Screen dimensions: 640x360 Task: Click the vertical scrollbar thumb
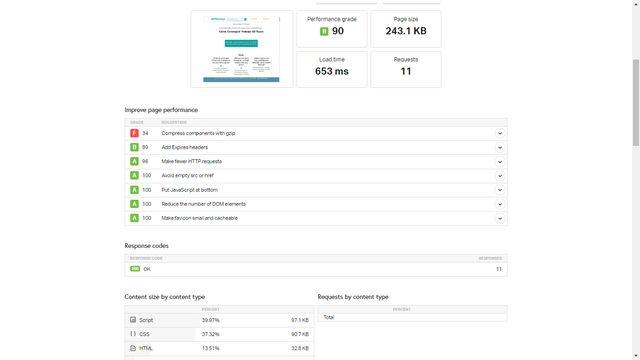coord(636,102)
